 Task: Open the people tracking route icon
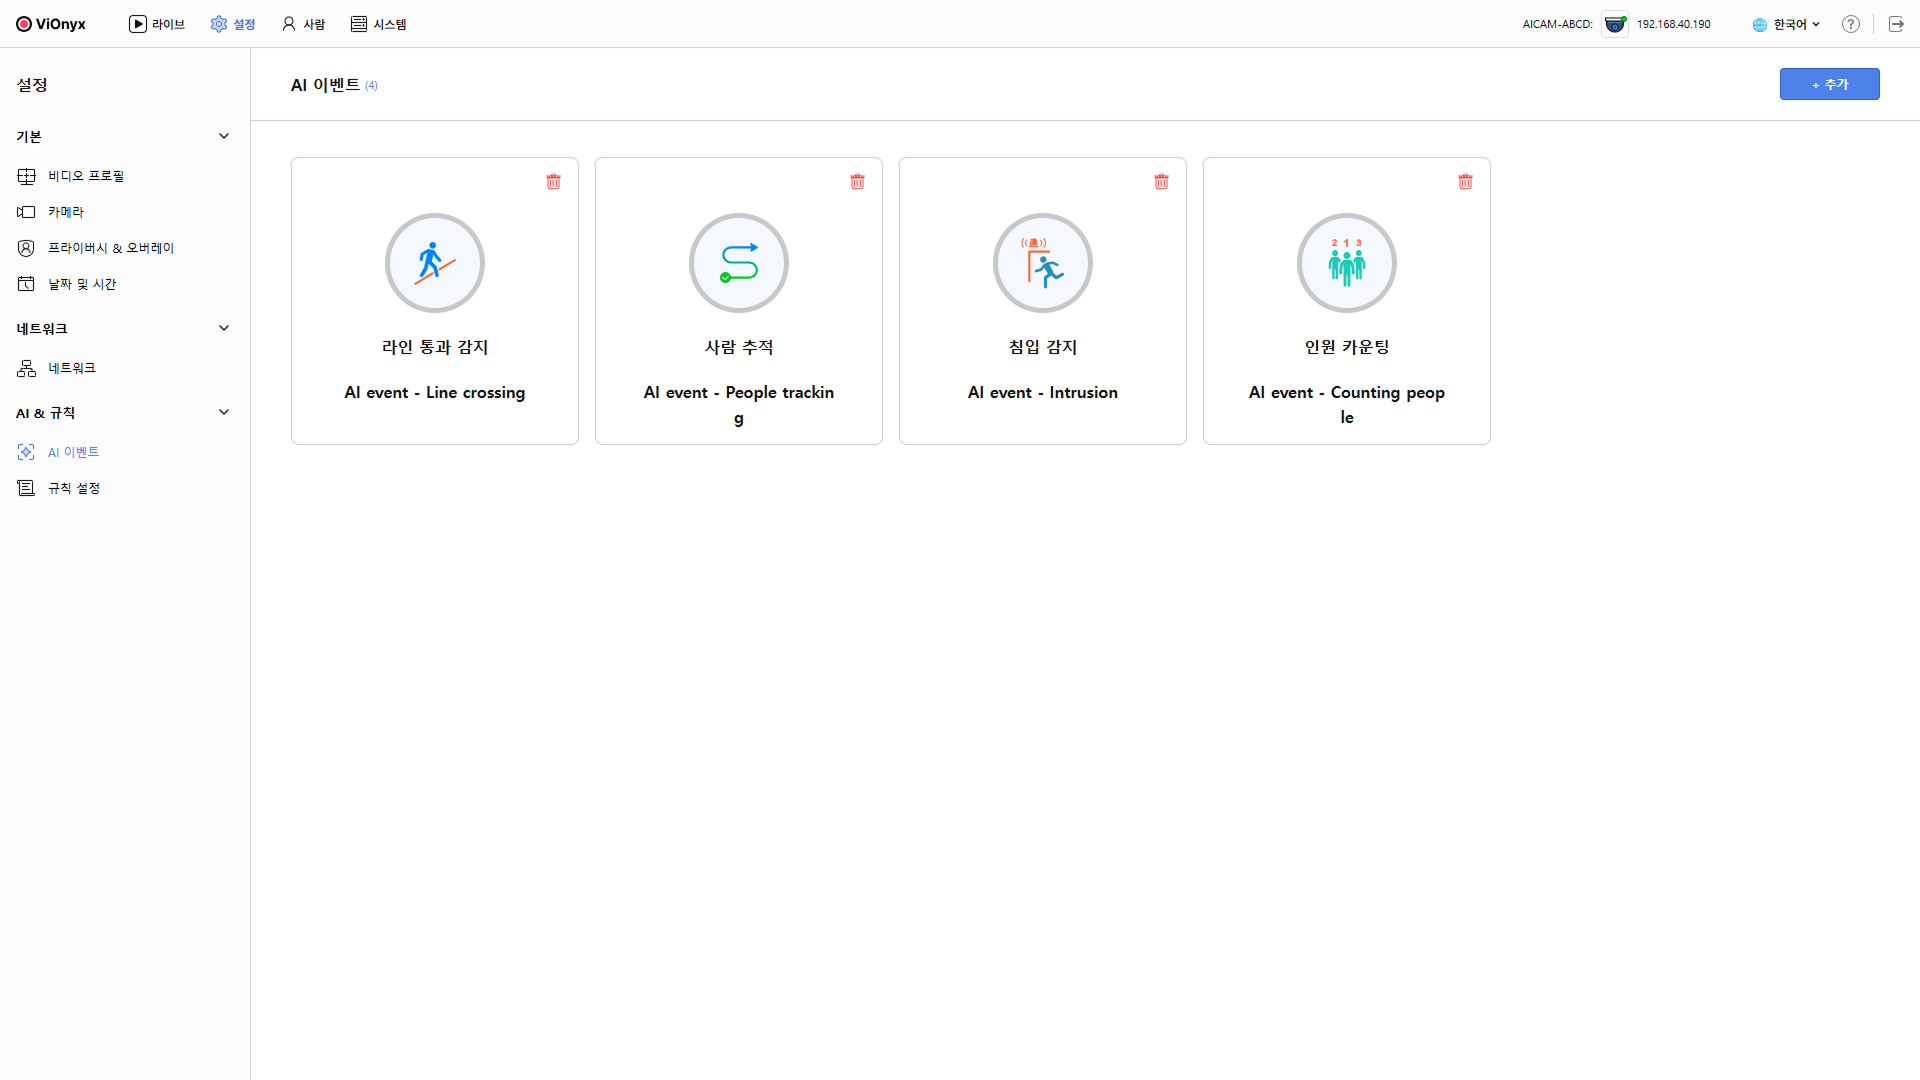pos(739,263)
